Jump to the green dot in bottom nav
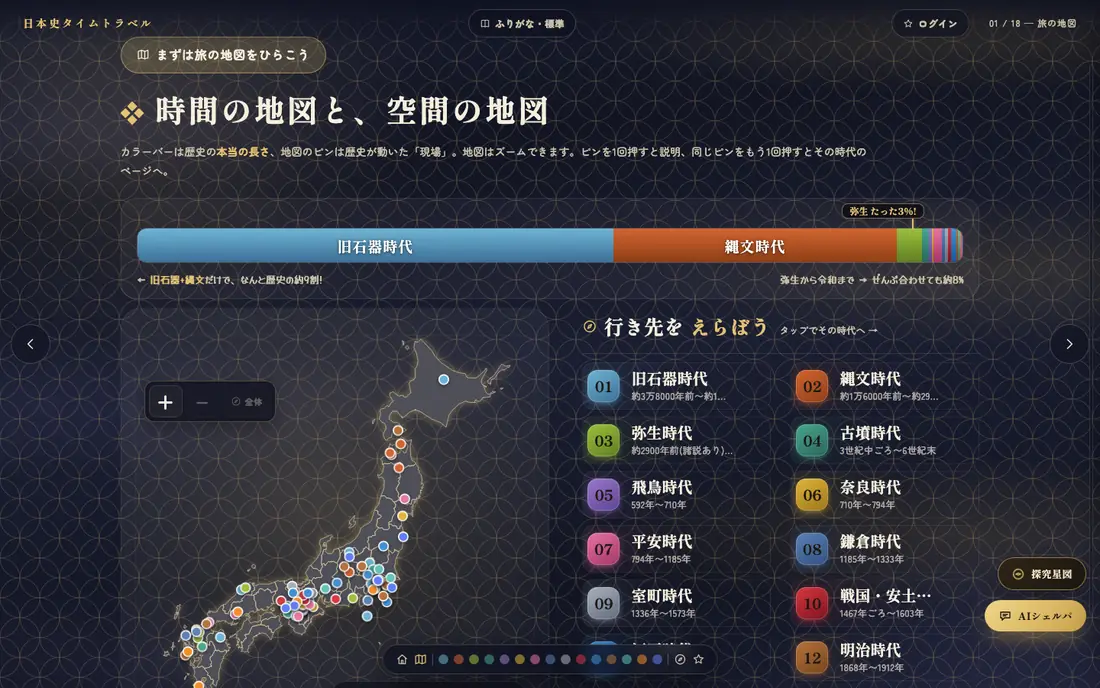 pyautogui.click(x=474, y=659)
